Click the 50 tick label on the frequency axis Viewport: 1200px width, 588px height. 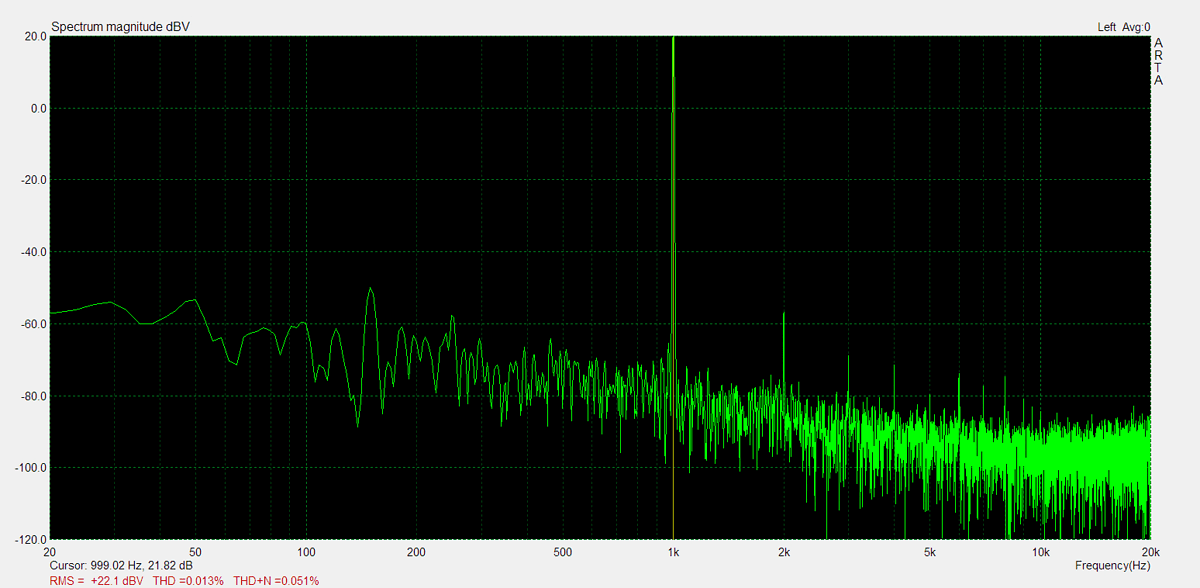point(196,552)
